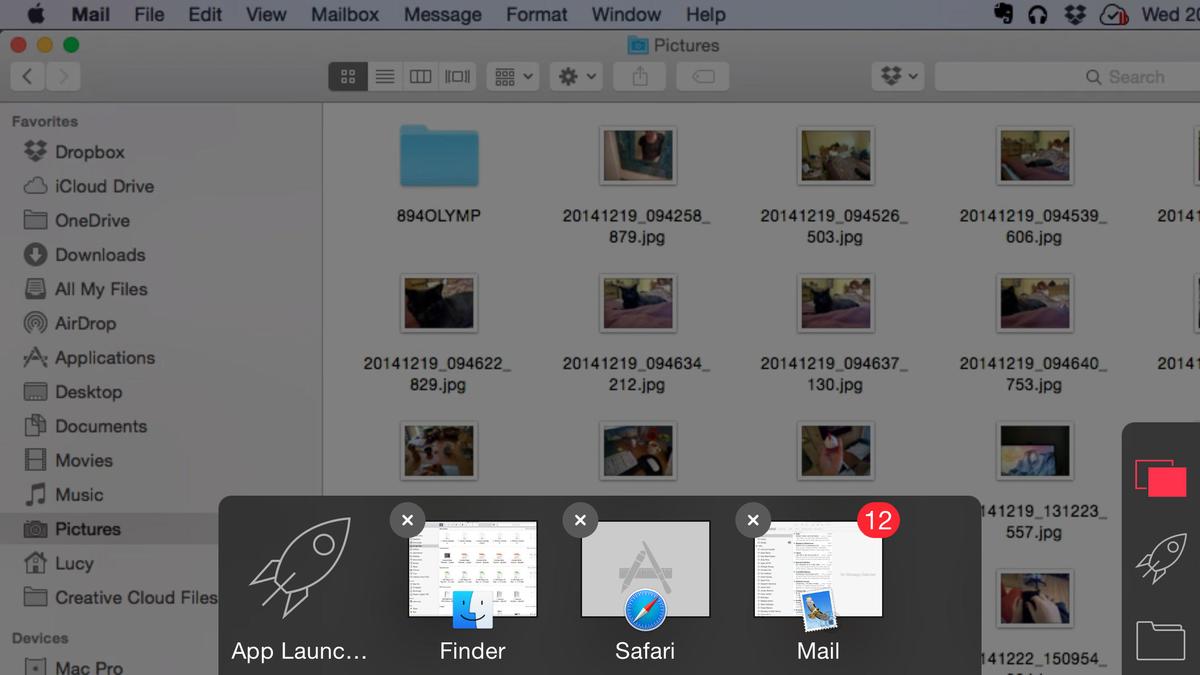
Task: Click the Edit Tags toolbar button
Action: (702, 76)
